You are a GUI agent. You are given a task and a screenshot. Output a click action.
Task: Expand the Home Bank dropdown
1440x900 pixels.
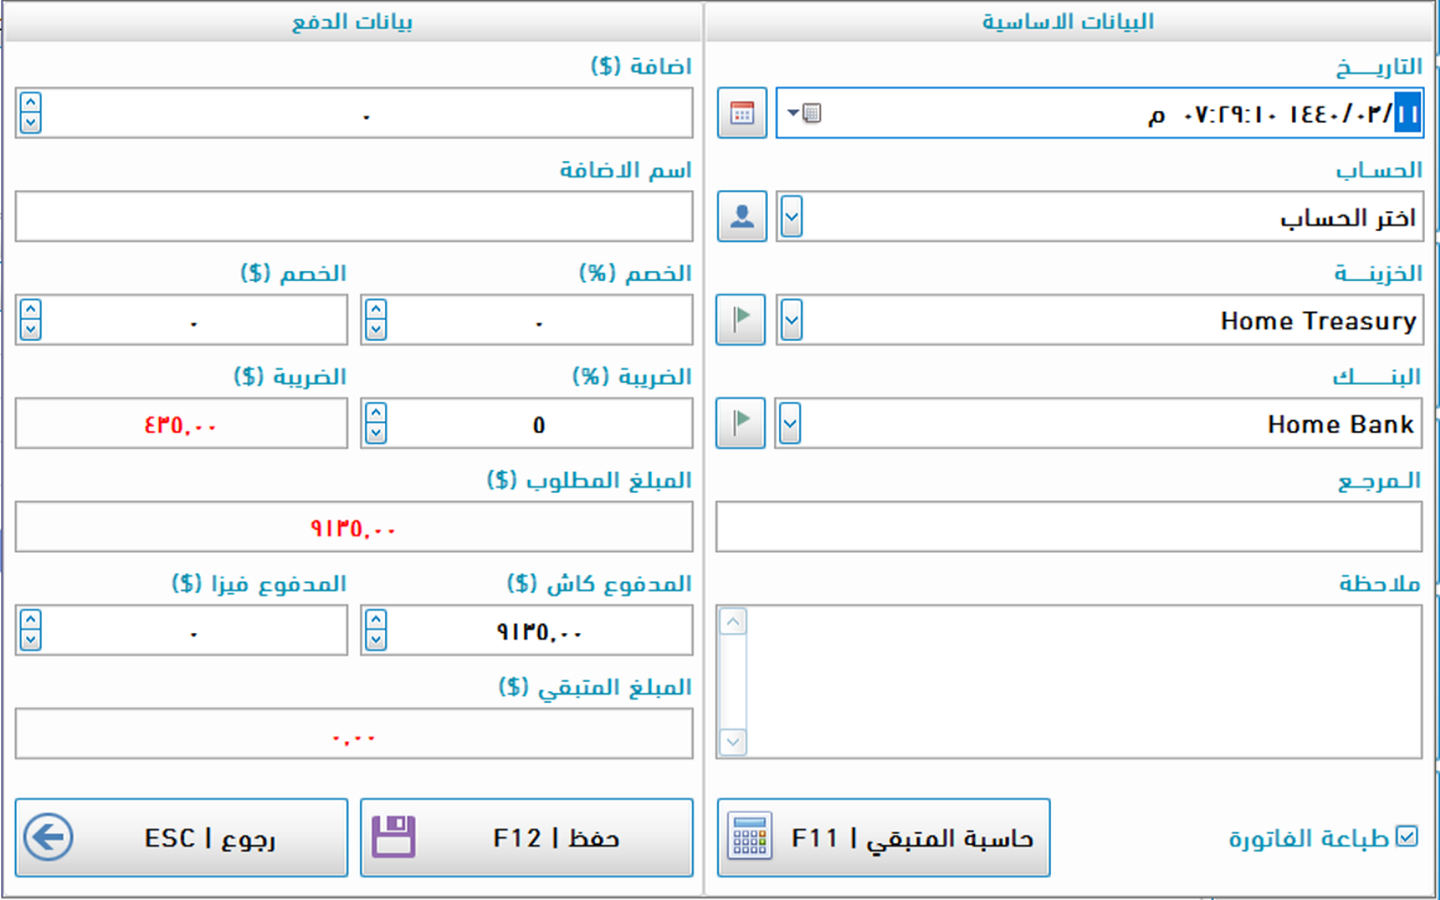[x=790, y=423]
